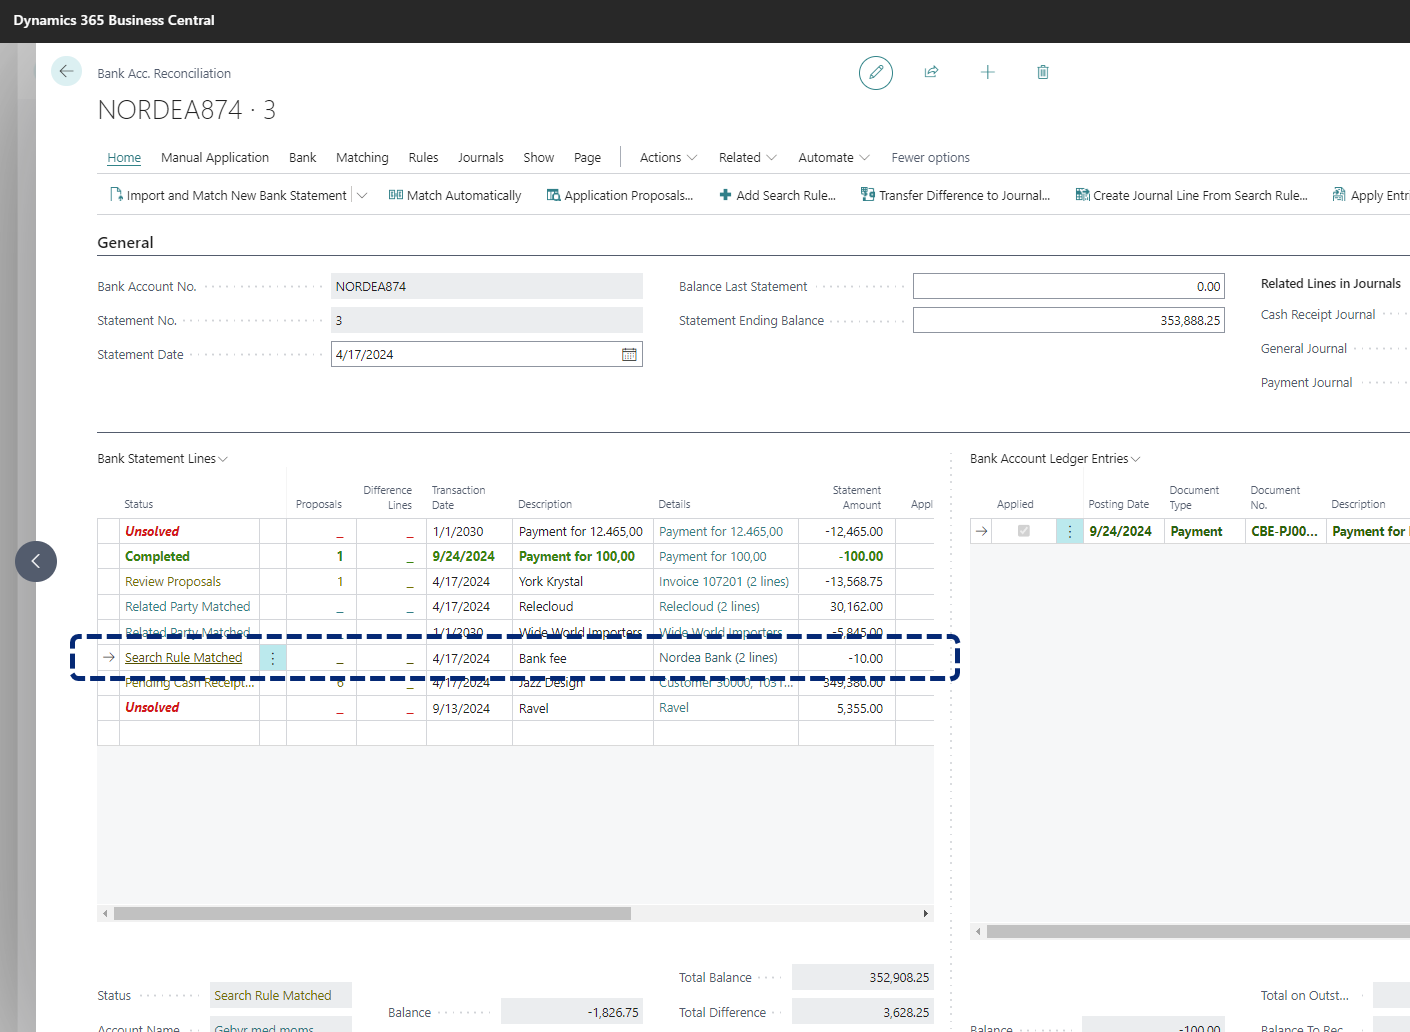Open the Automate dropdown menu
Screen dimensions: 1410x1032
(x=834, y=157)
